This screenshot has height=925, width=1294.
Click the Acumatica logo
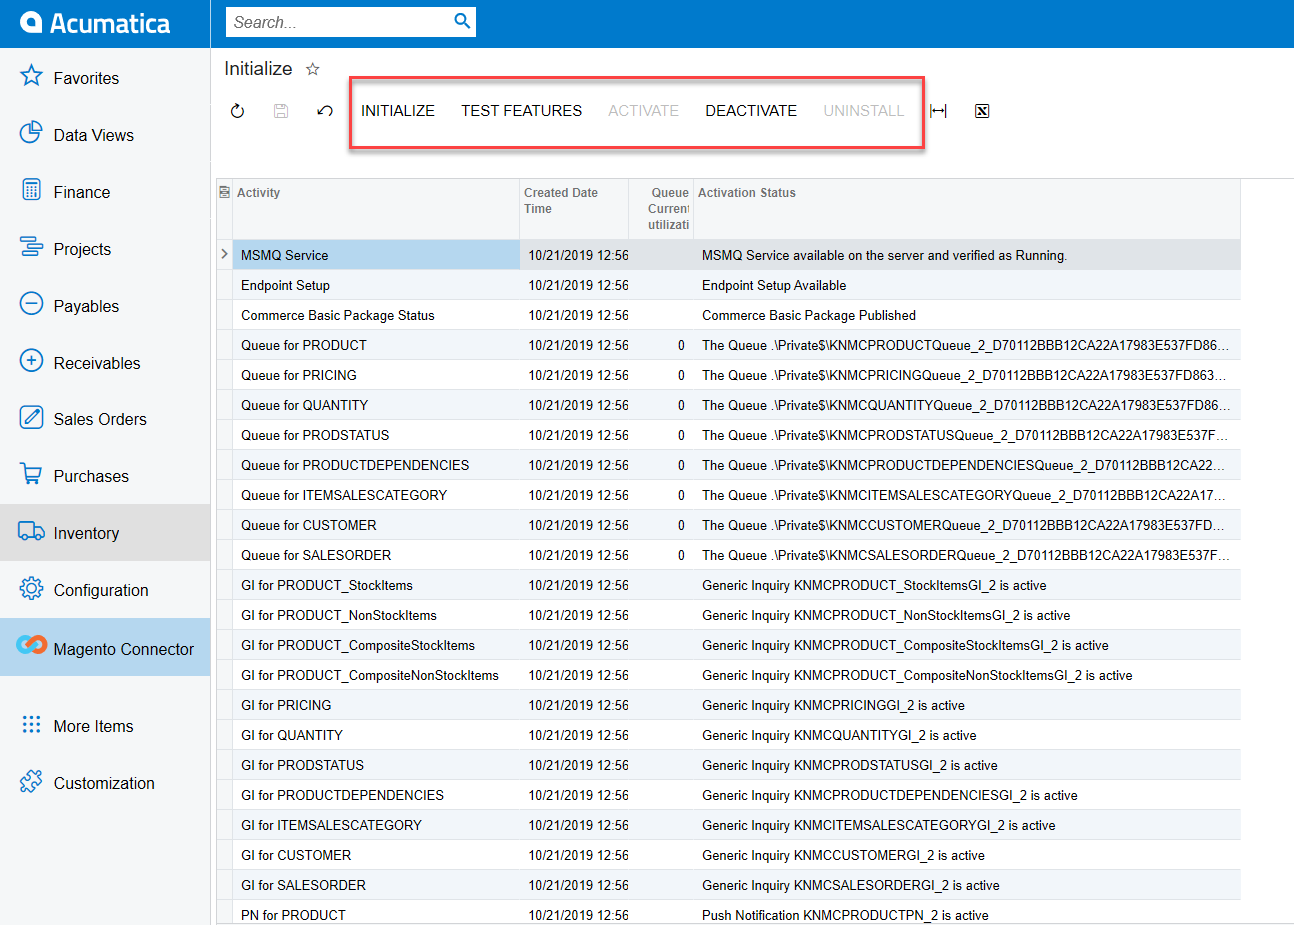pos(95,23)
